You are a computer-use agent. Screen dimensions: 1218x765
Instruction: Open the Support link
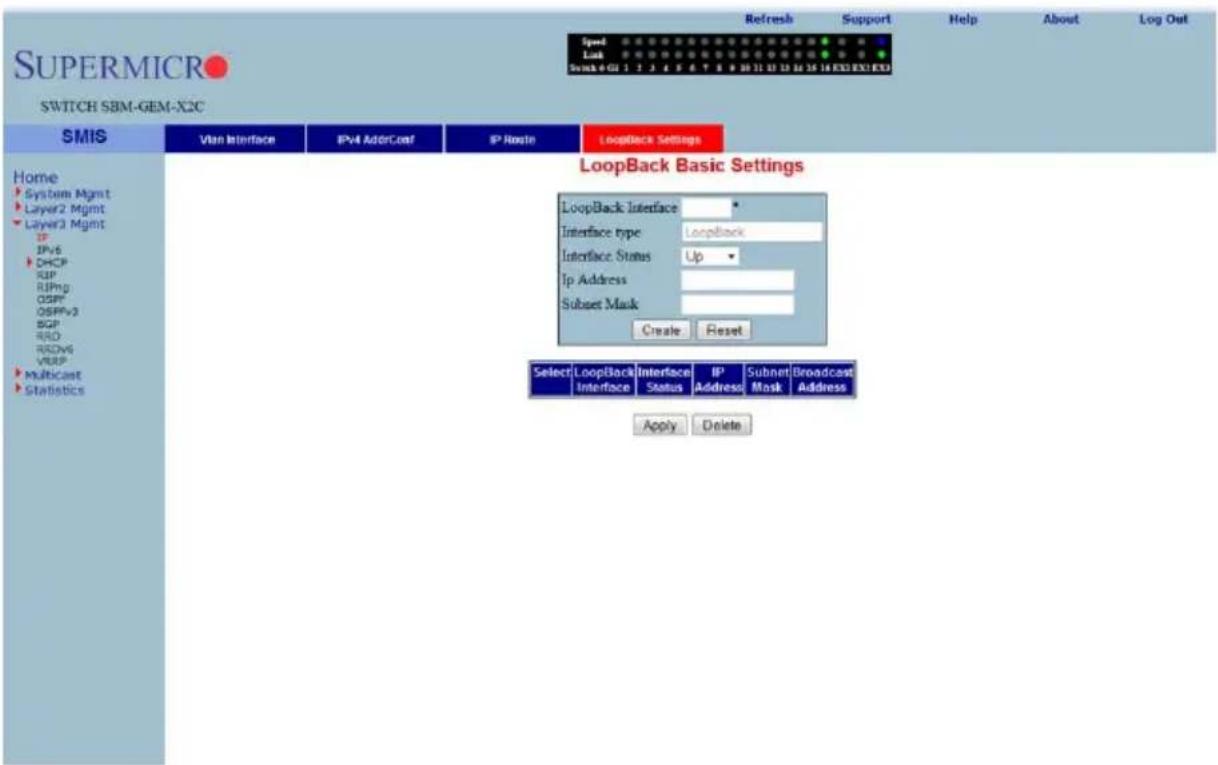(866, 19)
